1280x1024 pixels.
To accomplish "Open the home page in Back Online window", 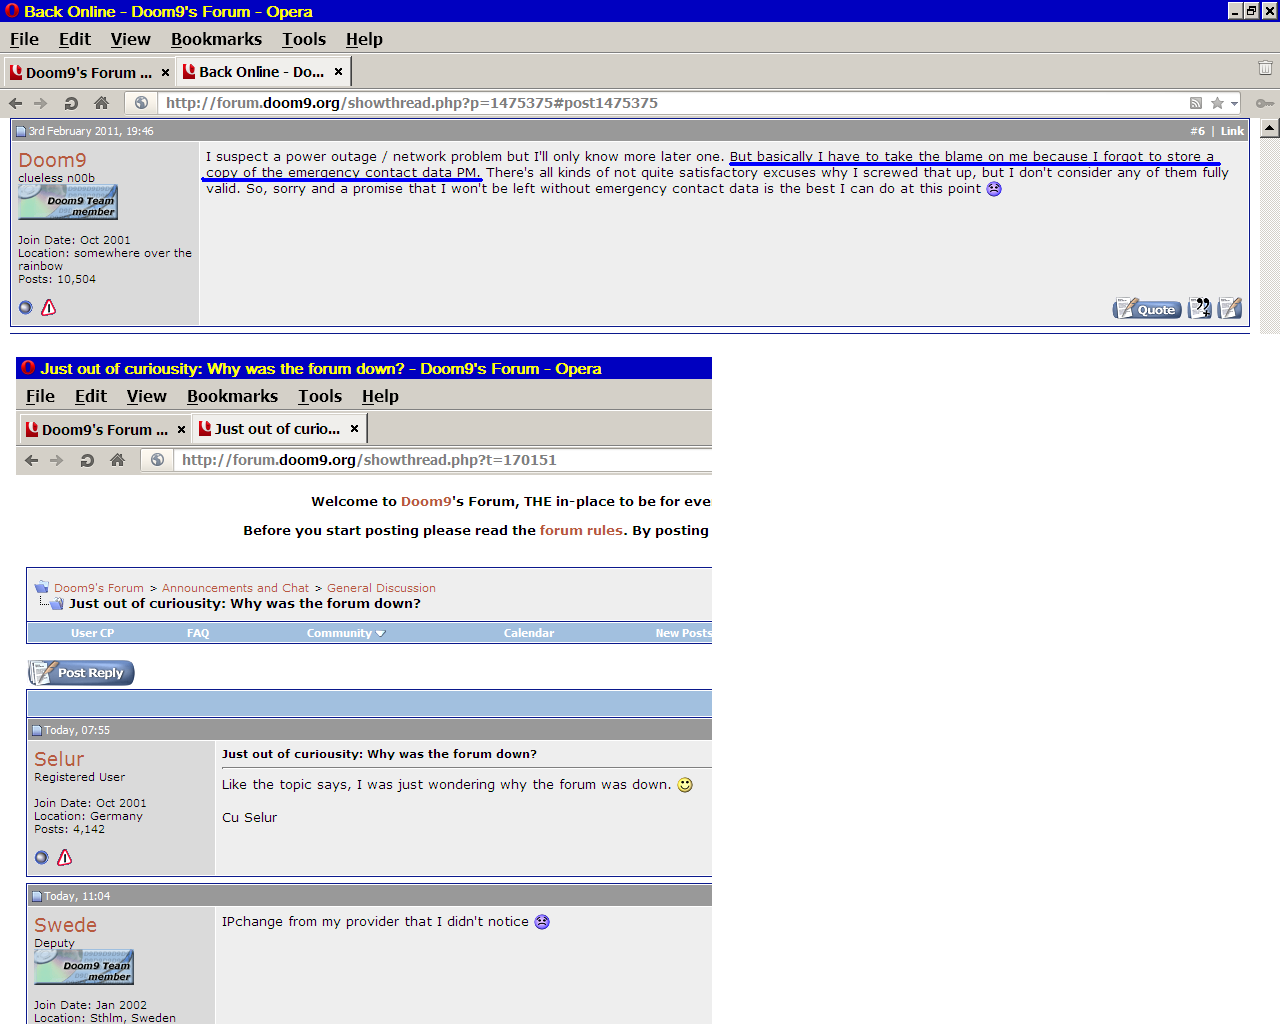I will [x=101, y=103].
